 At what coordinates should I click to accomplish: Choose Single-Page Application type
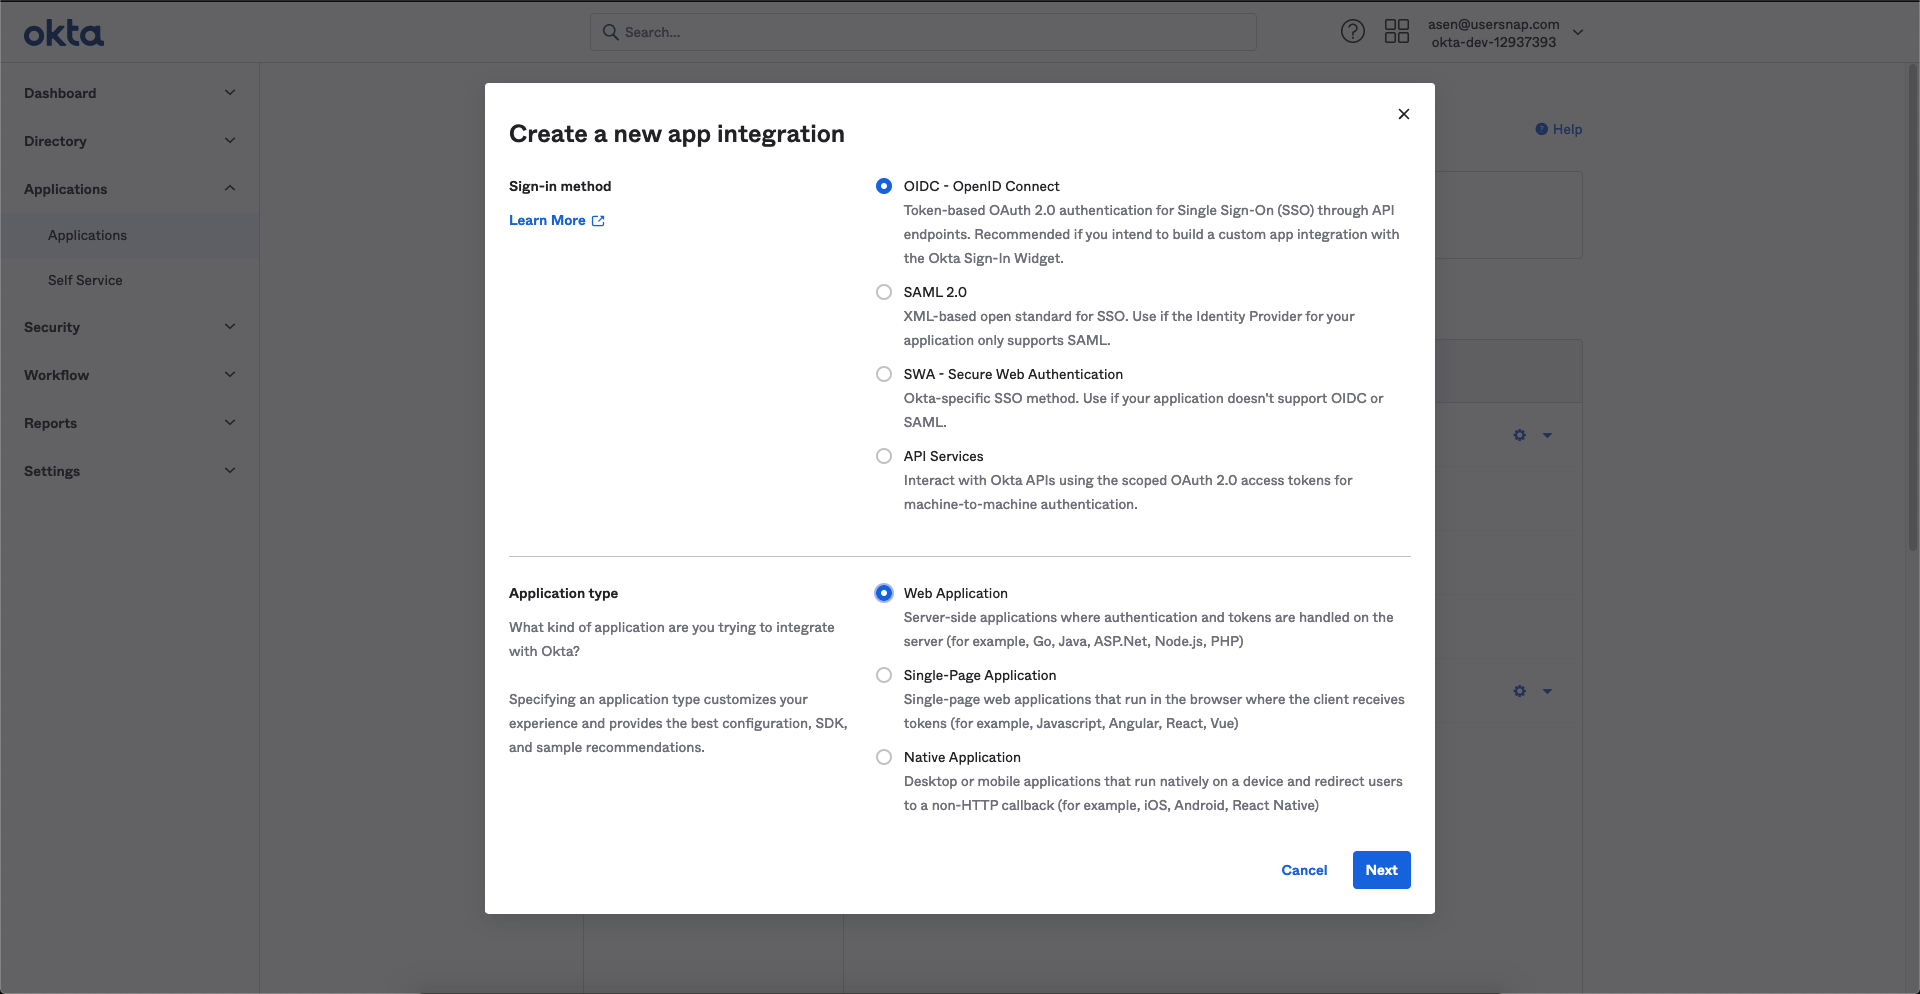tap(884, 675)
